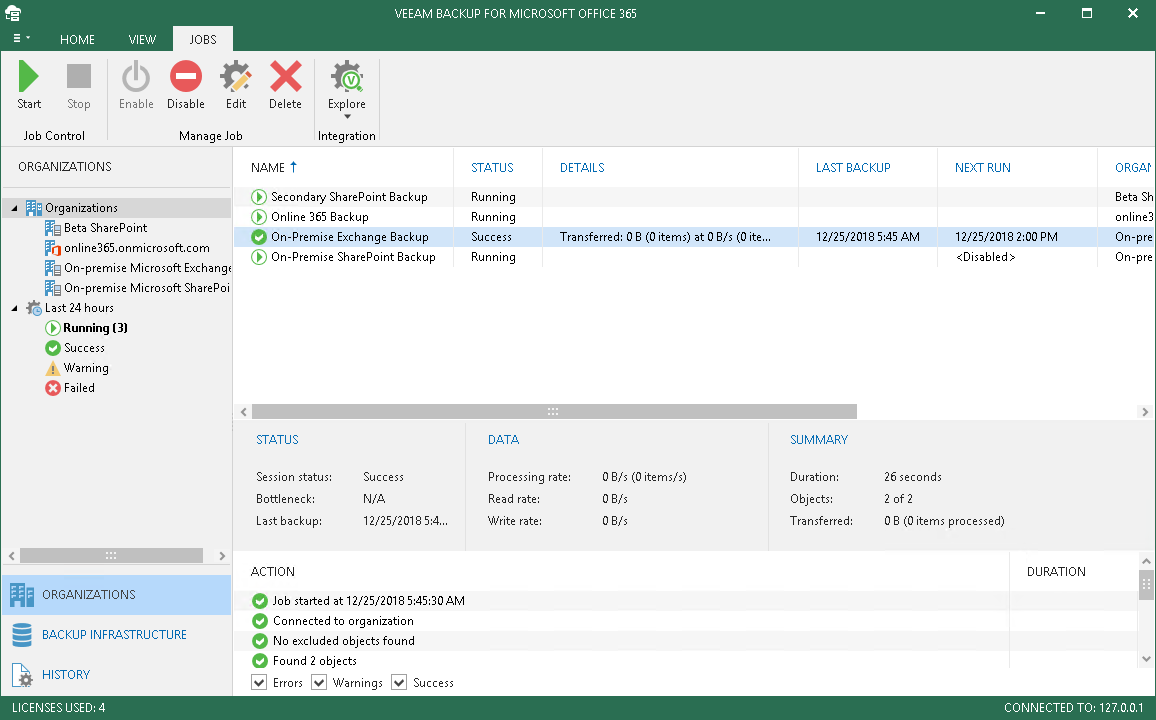The height and width of the screenshot is (720, 1156).
Task: Click job list scroll left arrow
Action: click(243, 411)
